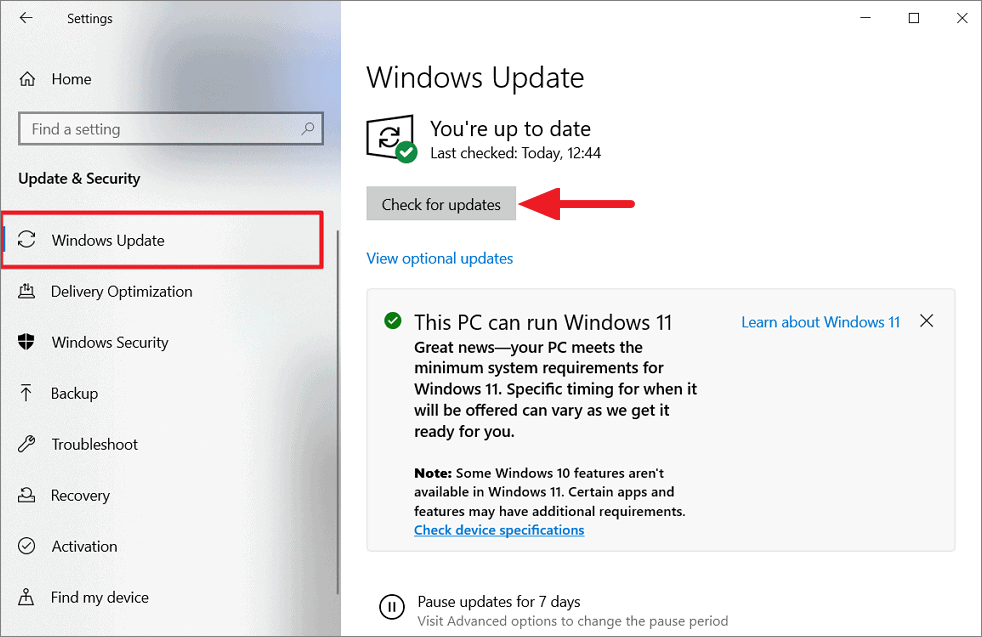Open Home in the sidebar
982x637 pixels.
point(71,79)
